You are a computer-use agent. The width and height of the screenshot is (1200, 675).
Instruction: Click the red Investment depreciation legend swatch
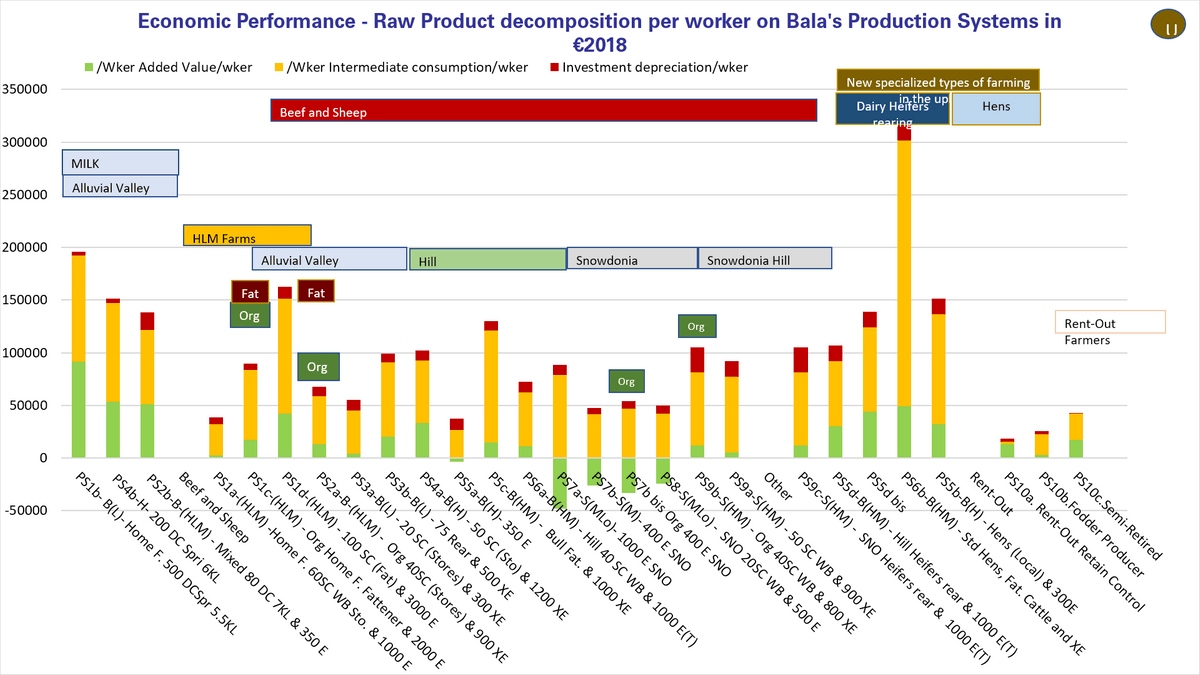[554, 67]
